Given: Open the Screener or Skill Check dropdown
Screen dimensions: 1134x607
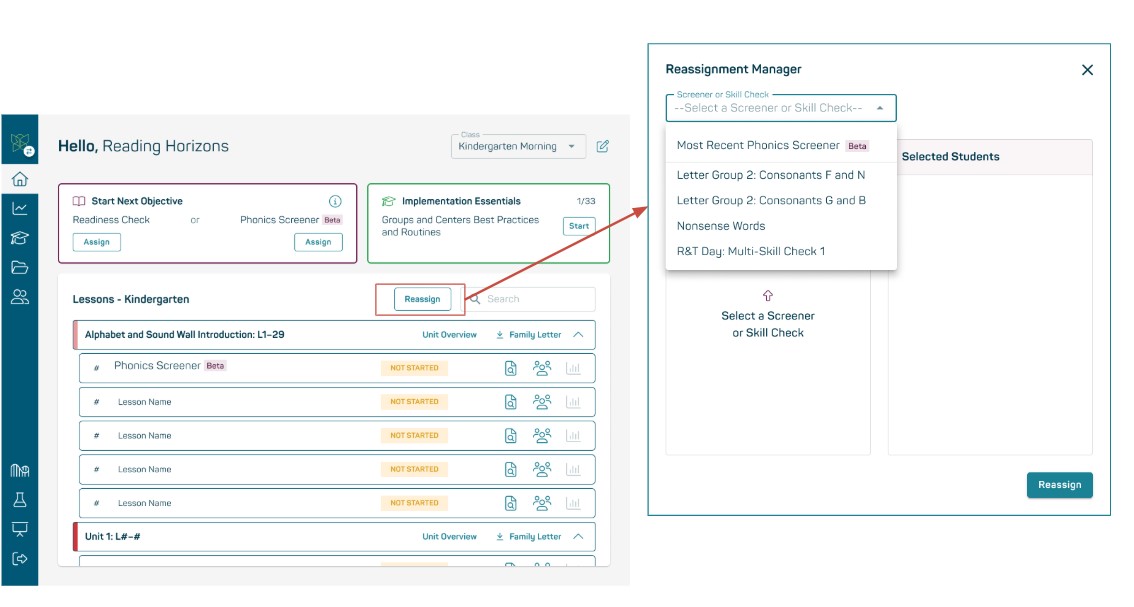Looking at the screenshot, I should tap(780, 108).
